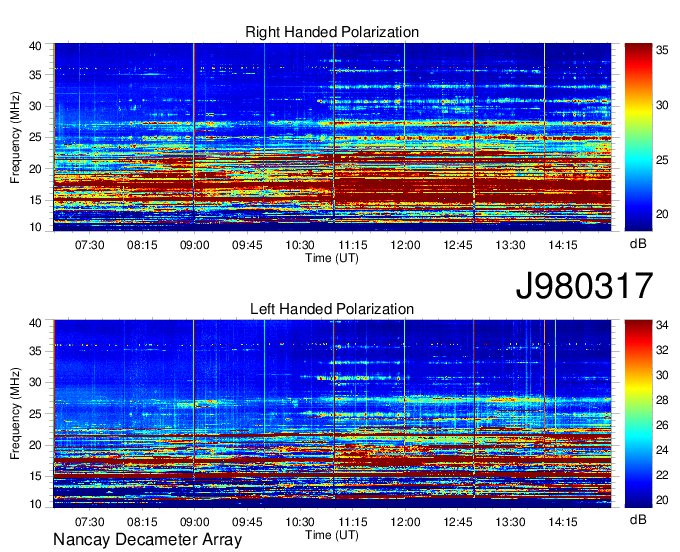The width and height of the screenshot is (680, 552).
Task: Click the 25 dB label on top color bar
Action: [662, 160]
